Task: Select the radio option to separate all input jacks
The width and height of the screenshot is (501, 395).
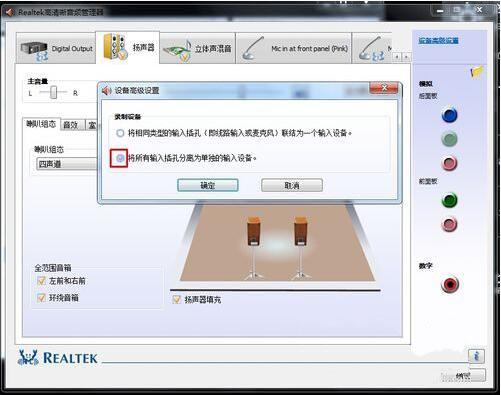Action: (x=120, y=158)
